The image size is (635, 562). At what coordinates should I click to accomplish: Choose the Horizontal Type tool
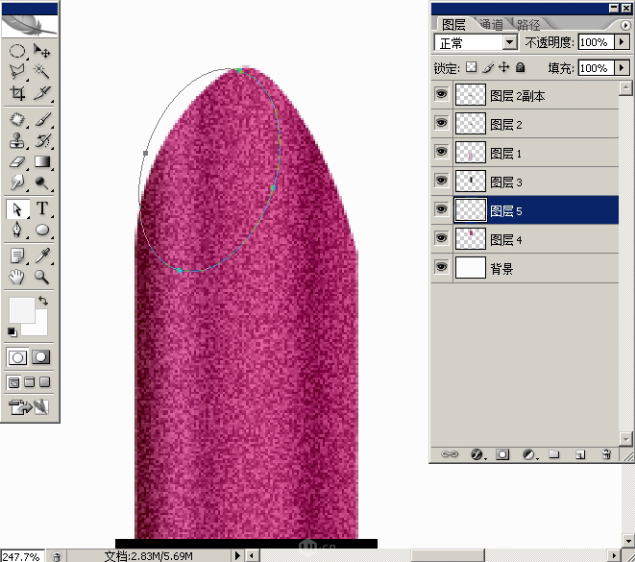click(x=43, y=209)
